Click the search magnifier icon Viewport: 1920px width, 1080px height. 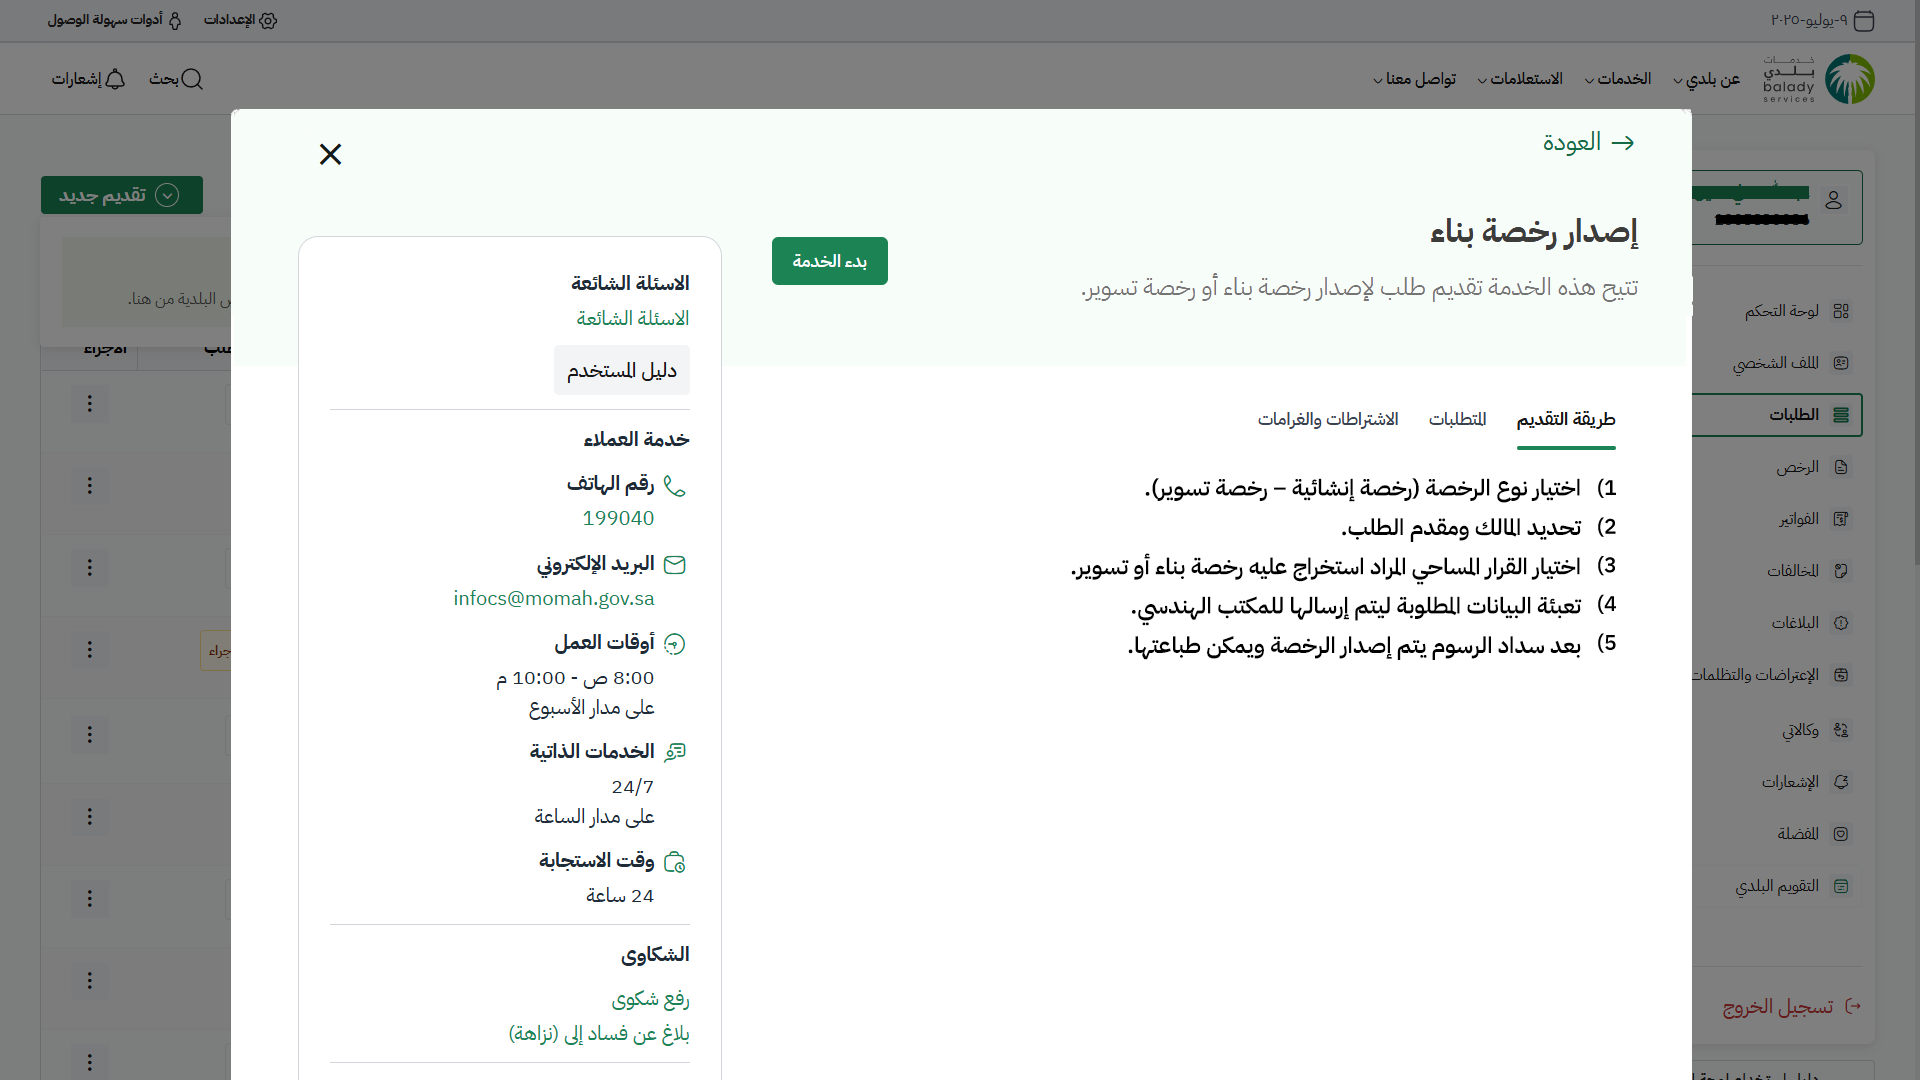point(192,79)
